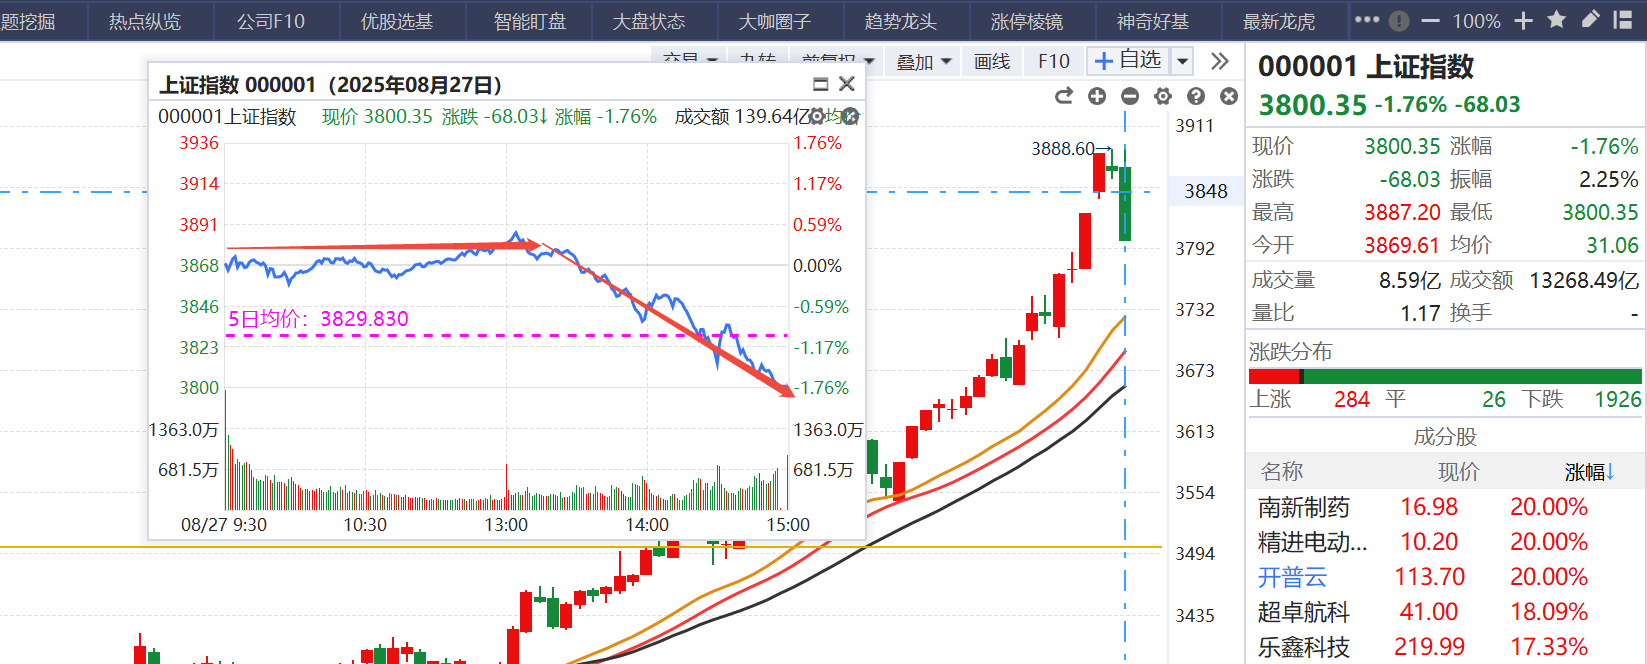Click the 15:00 time label in popup
Image resolution: width=1647 pixels, height=664 pixels.
[788, 525]
